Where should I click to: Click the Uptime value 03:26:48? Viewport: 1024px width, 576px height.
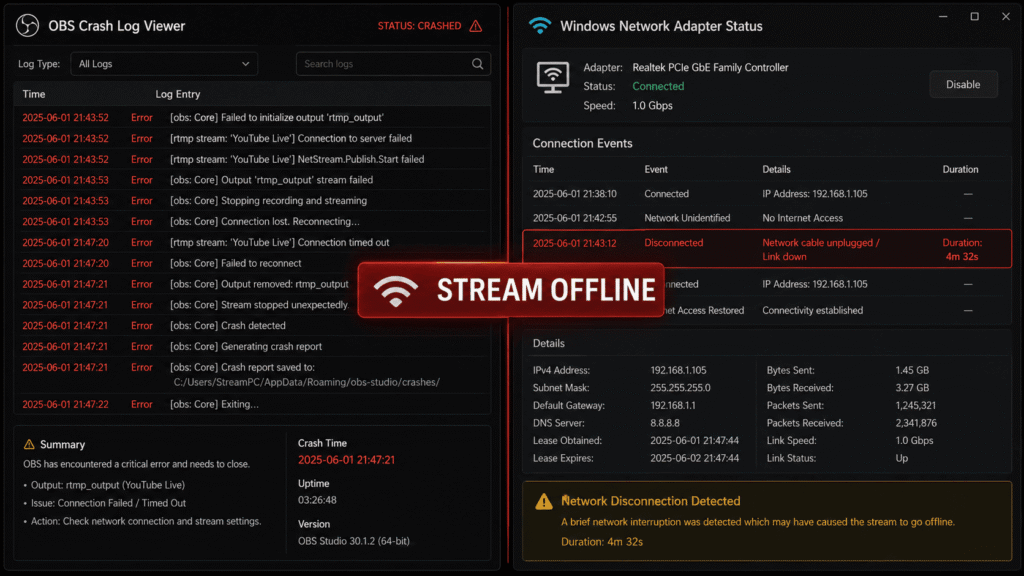(x=317, y=500)
